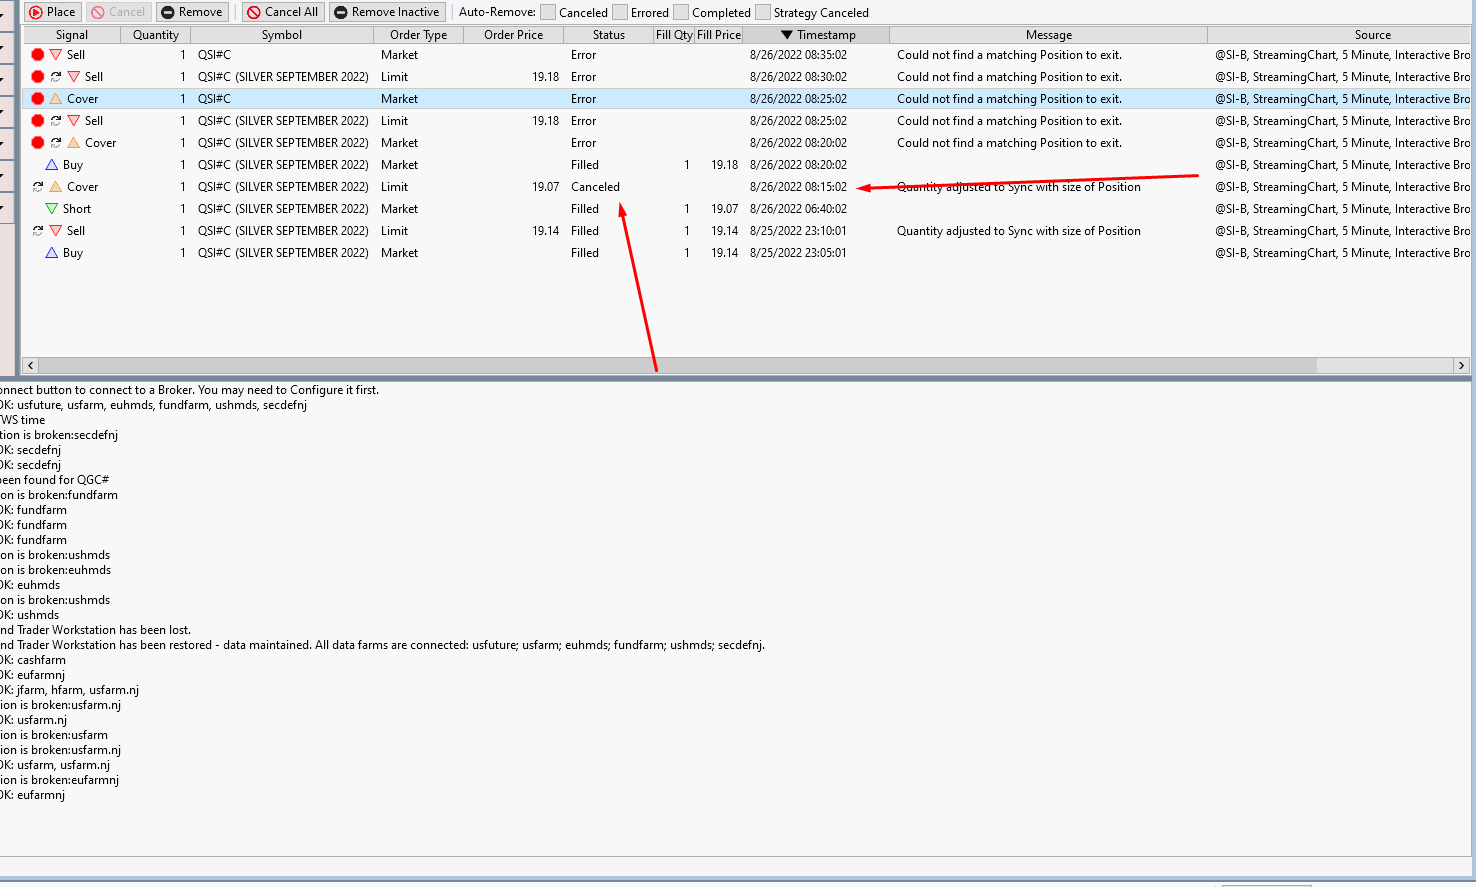Image resolution: width=1476 pixels, height=887 pixels.
Task: Click the red Sell triangle in 08:30:02 row
Action: pos(74,77)
